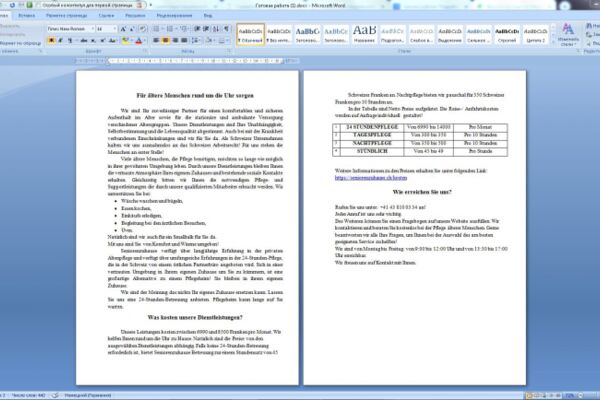Open the quick access toolbar customize arrow
This screenshot has width=600, height=400.
point(151,5)
